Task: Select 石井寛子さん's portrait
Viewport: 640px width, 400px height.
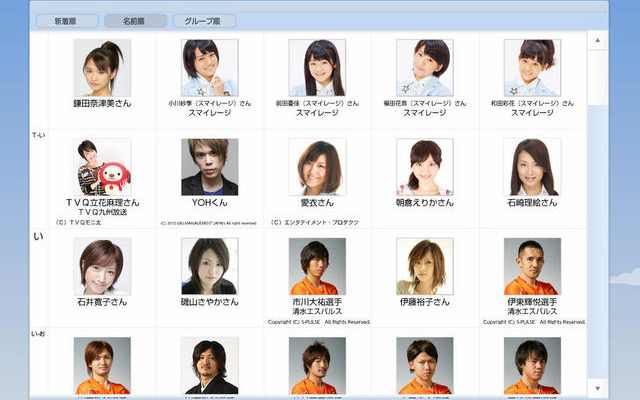Action: click(102, 267)
